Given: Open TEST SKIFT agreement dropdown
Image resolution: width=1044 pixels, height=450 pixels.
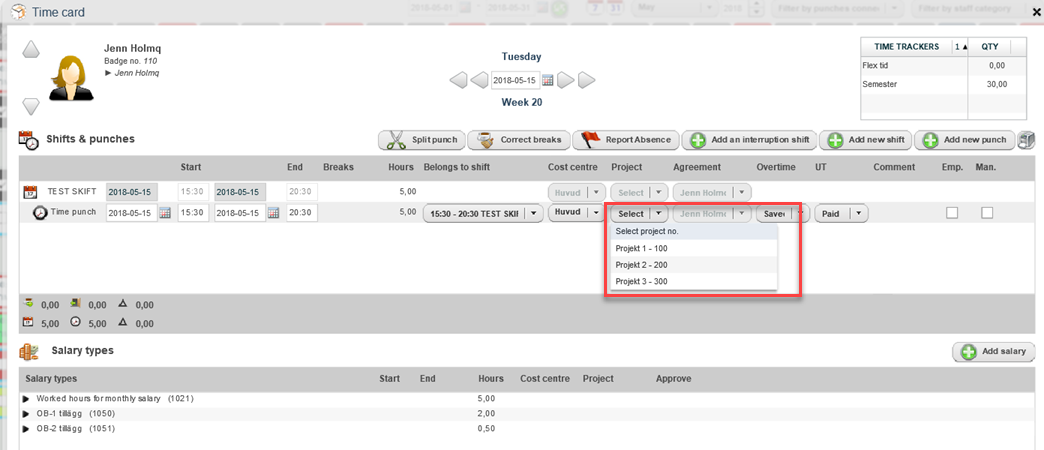Looking at the screenshot, I should pos(712,192).
